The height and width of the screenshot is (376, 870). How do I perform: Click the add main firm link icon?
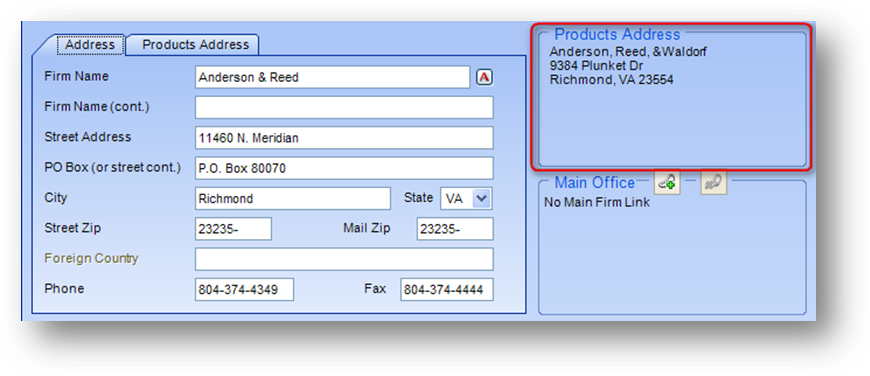pyautogui.click(x=667, y=182)
